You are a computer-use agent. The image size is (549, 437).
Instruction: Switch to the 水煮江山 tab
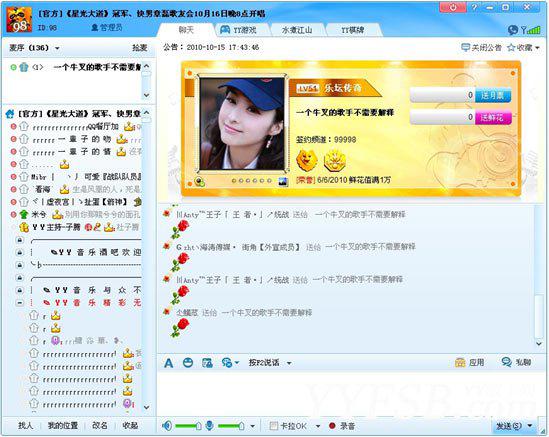point(297,30)
